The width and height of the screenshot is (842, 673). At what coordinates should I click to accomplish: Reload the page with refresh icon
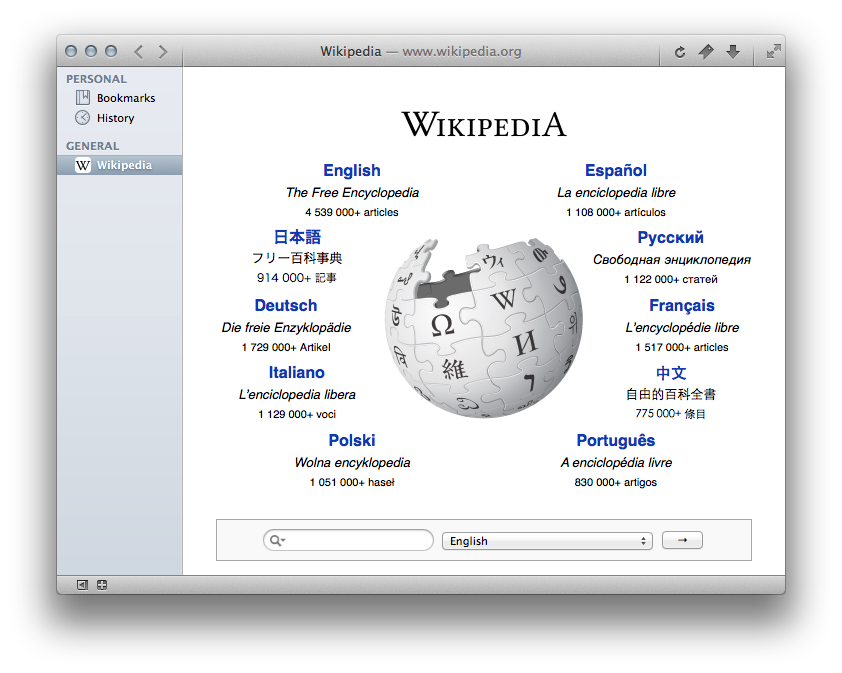point(680,52)
